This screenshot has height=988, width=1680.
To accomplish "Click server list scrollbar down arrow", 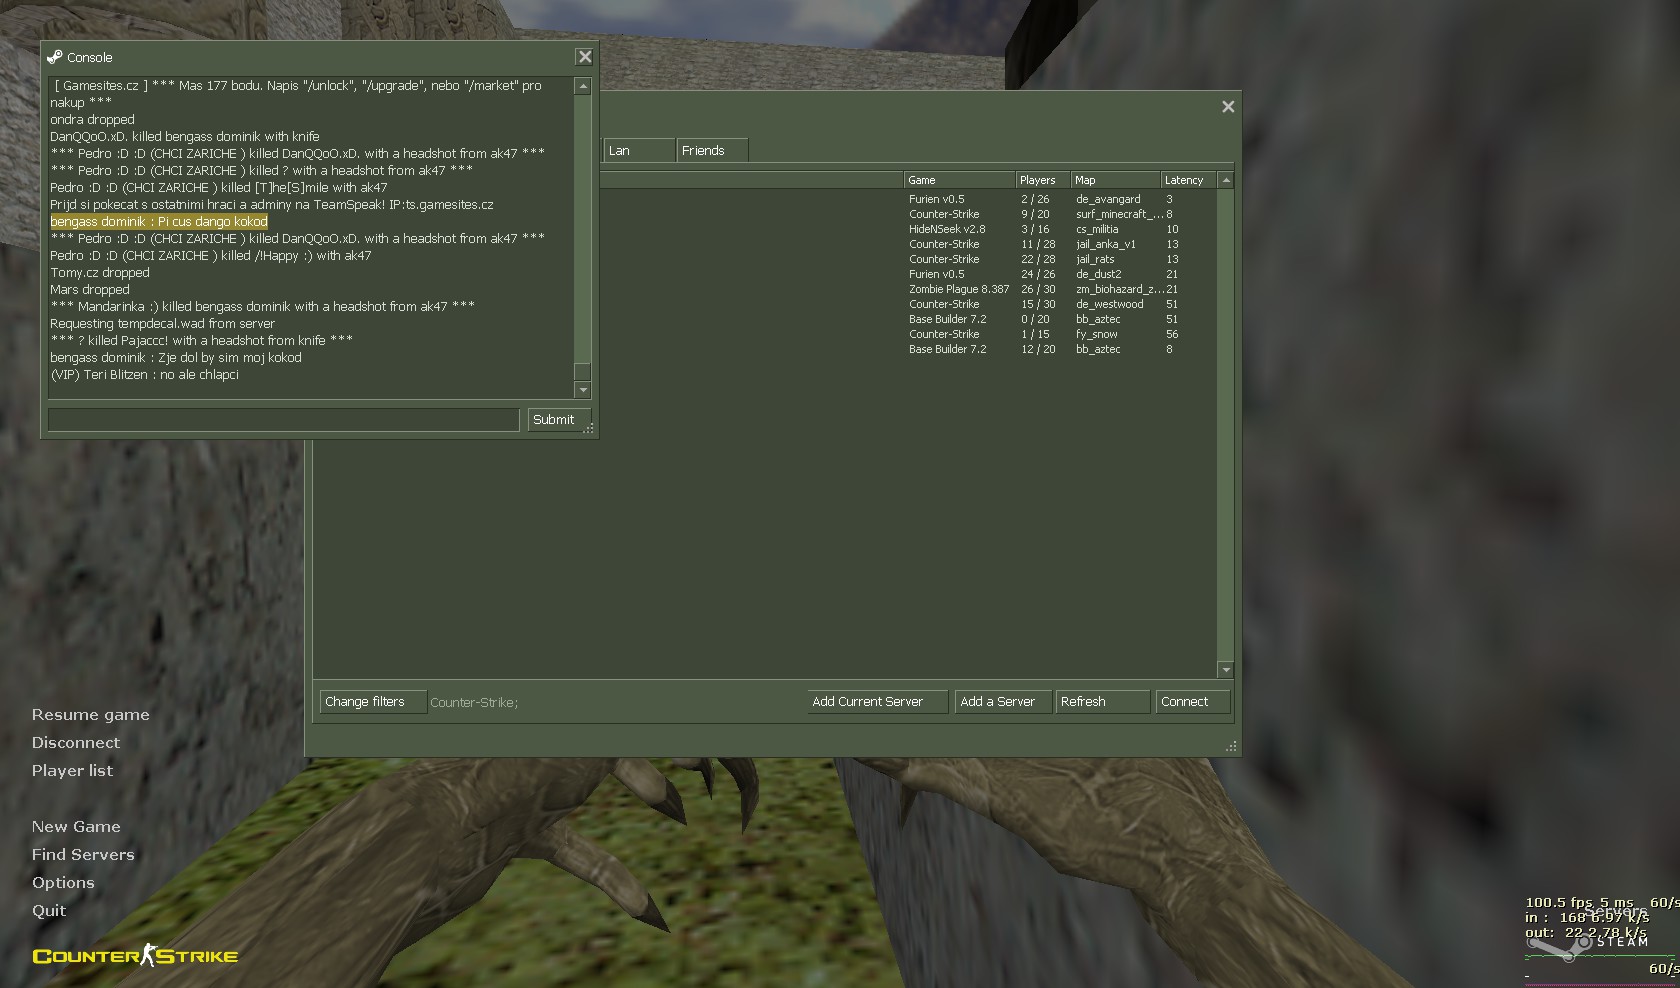I will 1226,669.
